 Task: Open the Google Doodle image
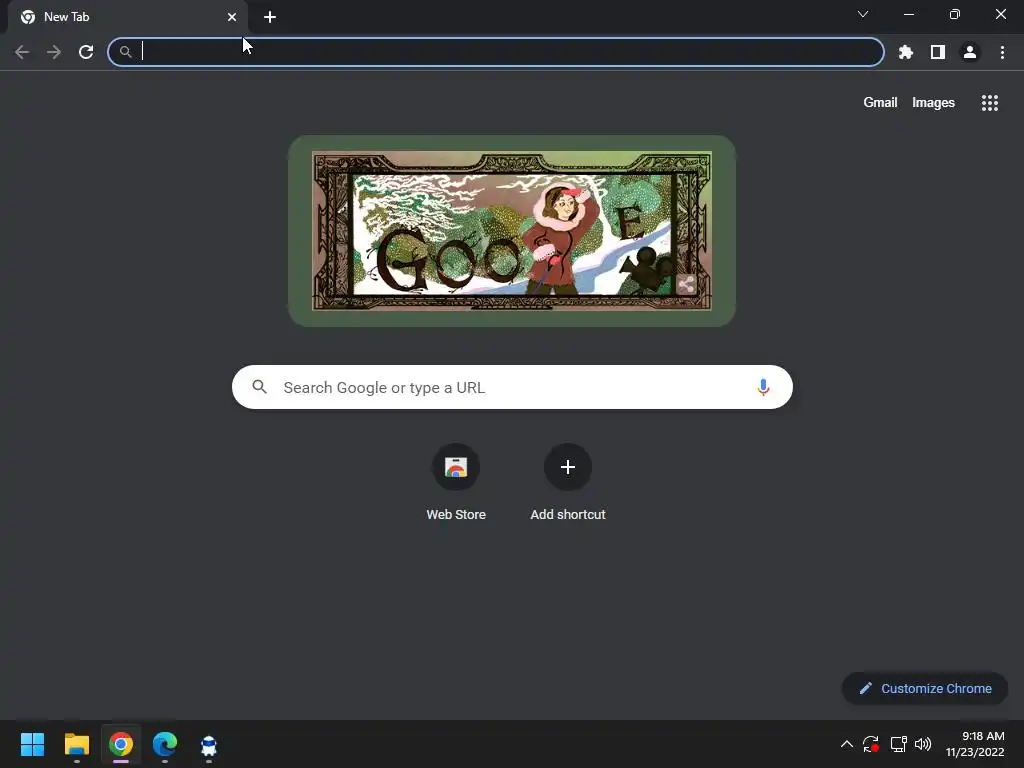[x=512, y=231]
